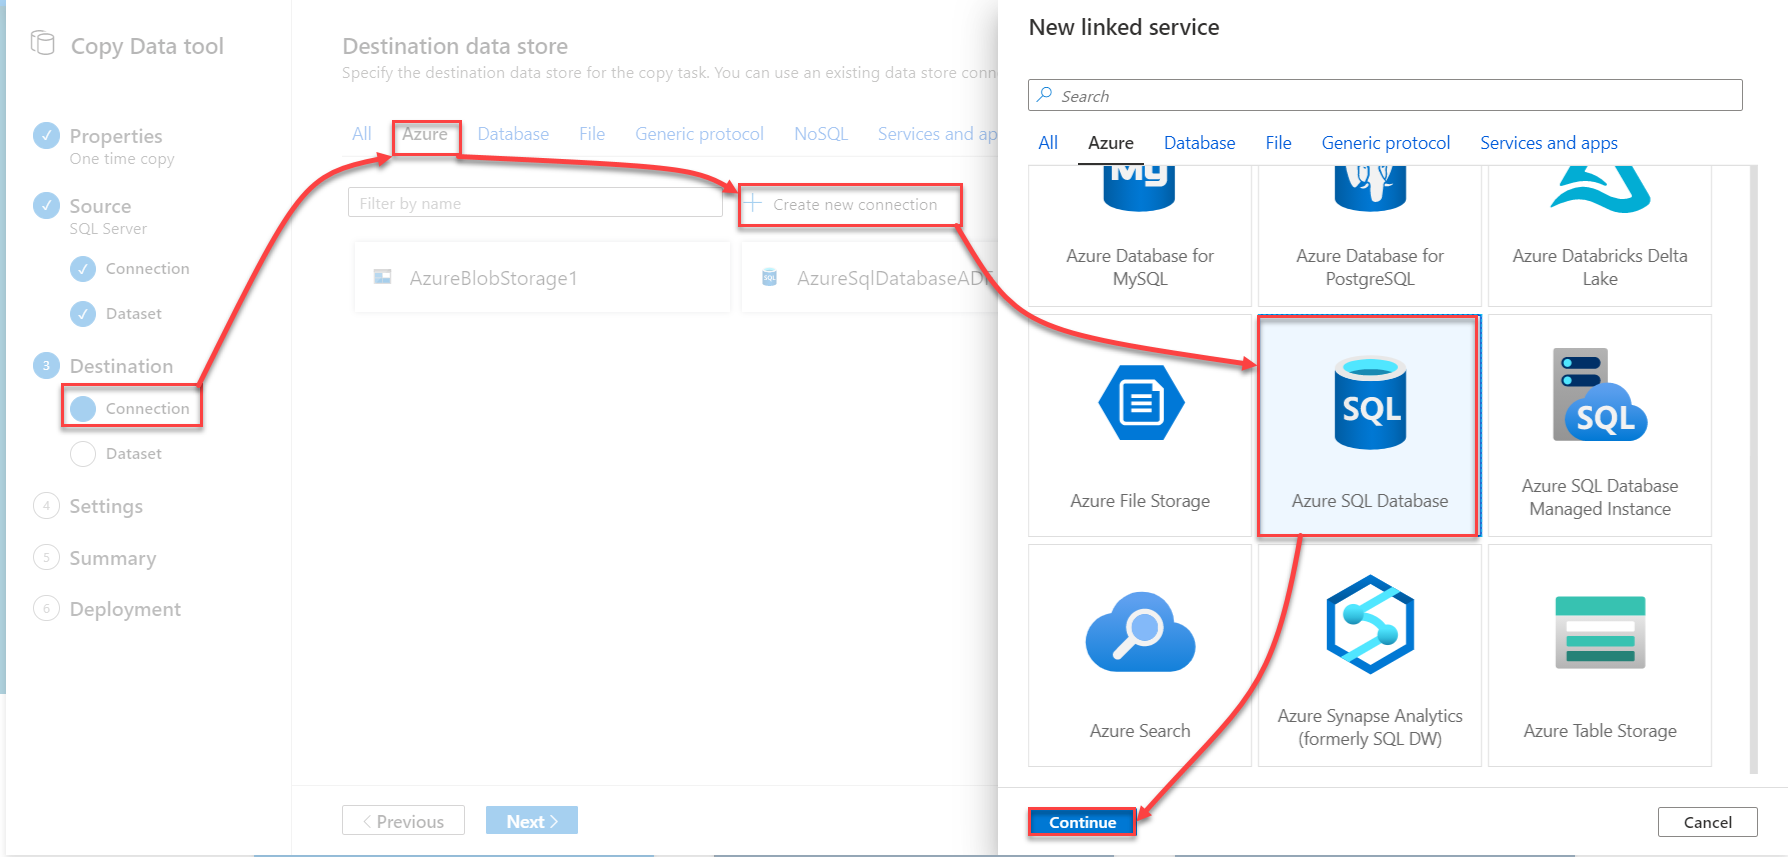Choose the Azure File Storage icon
1788x857 pixels.
click(1140, 403)
